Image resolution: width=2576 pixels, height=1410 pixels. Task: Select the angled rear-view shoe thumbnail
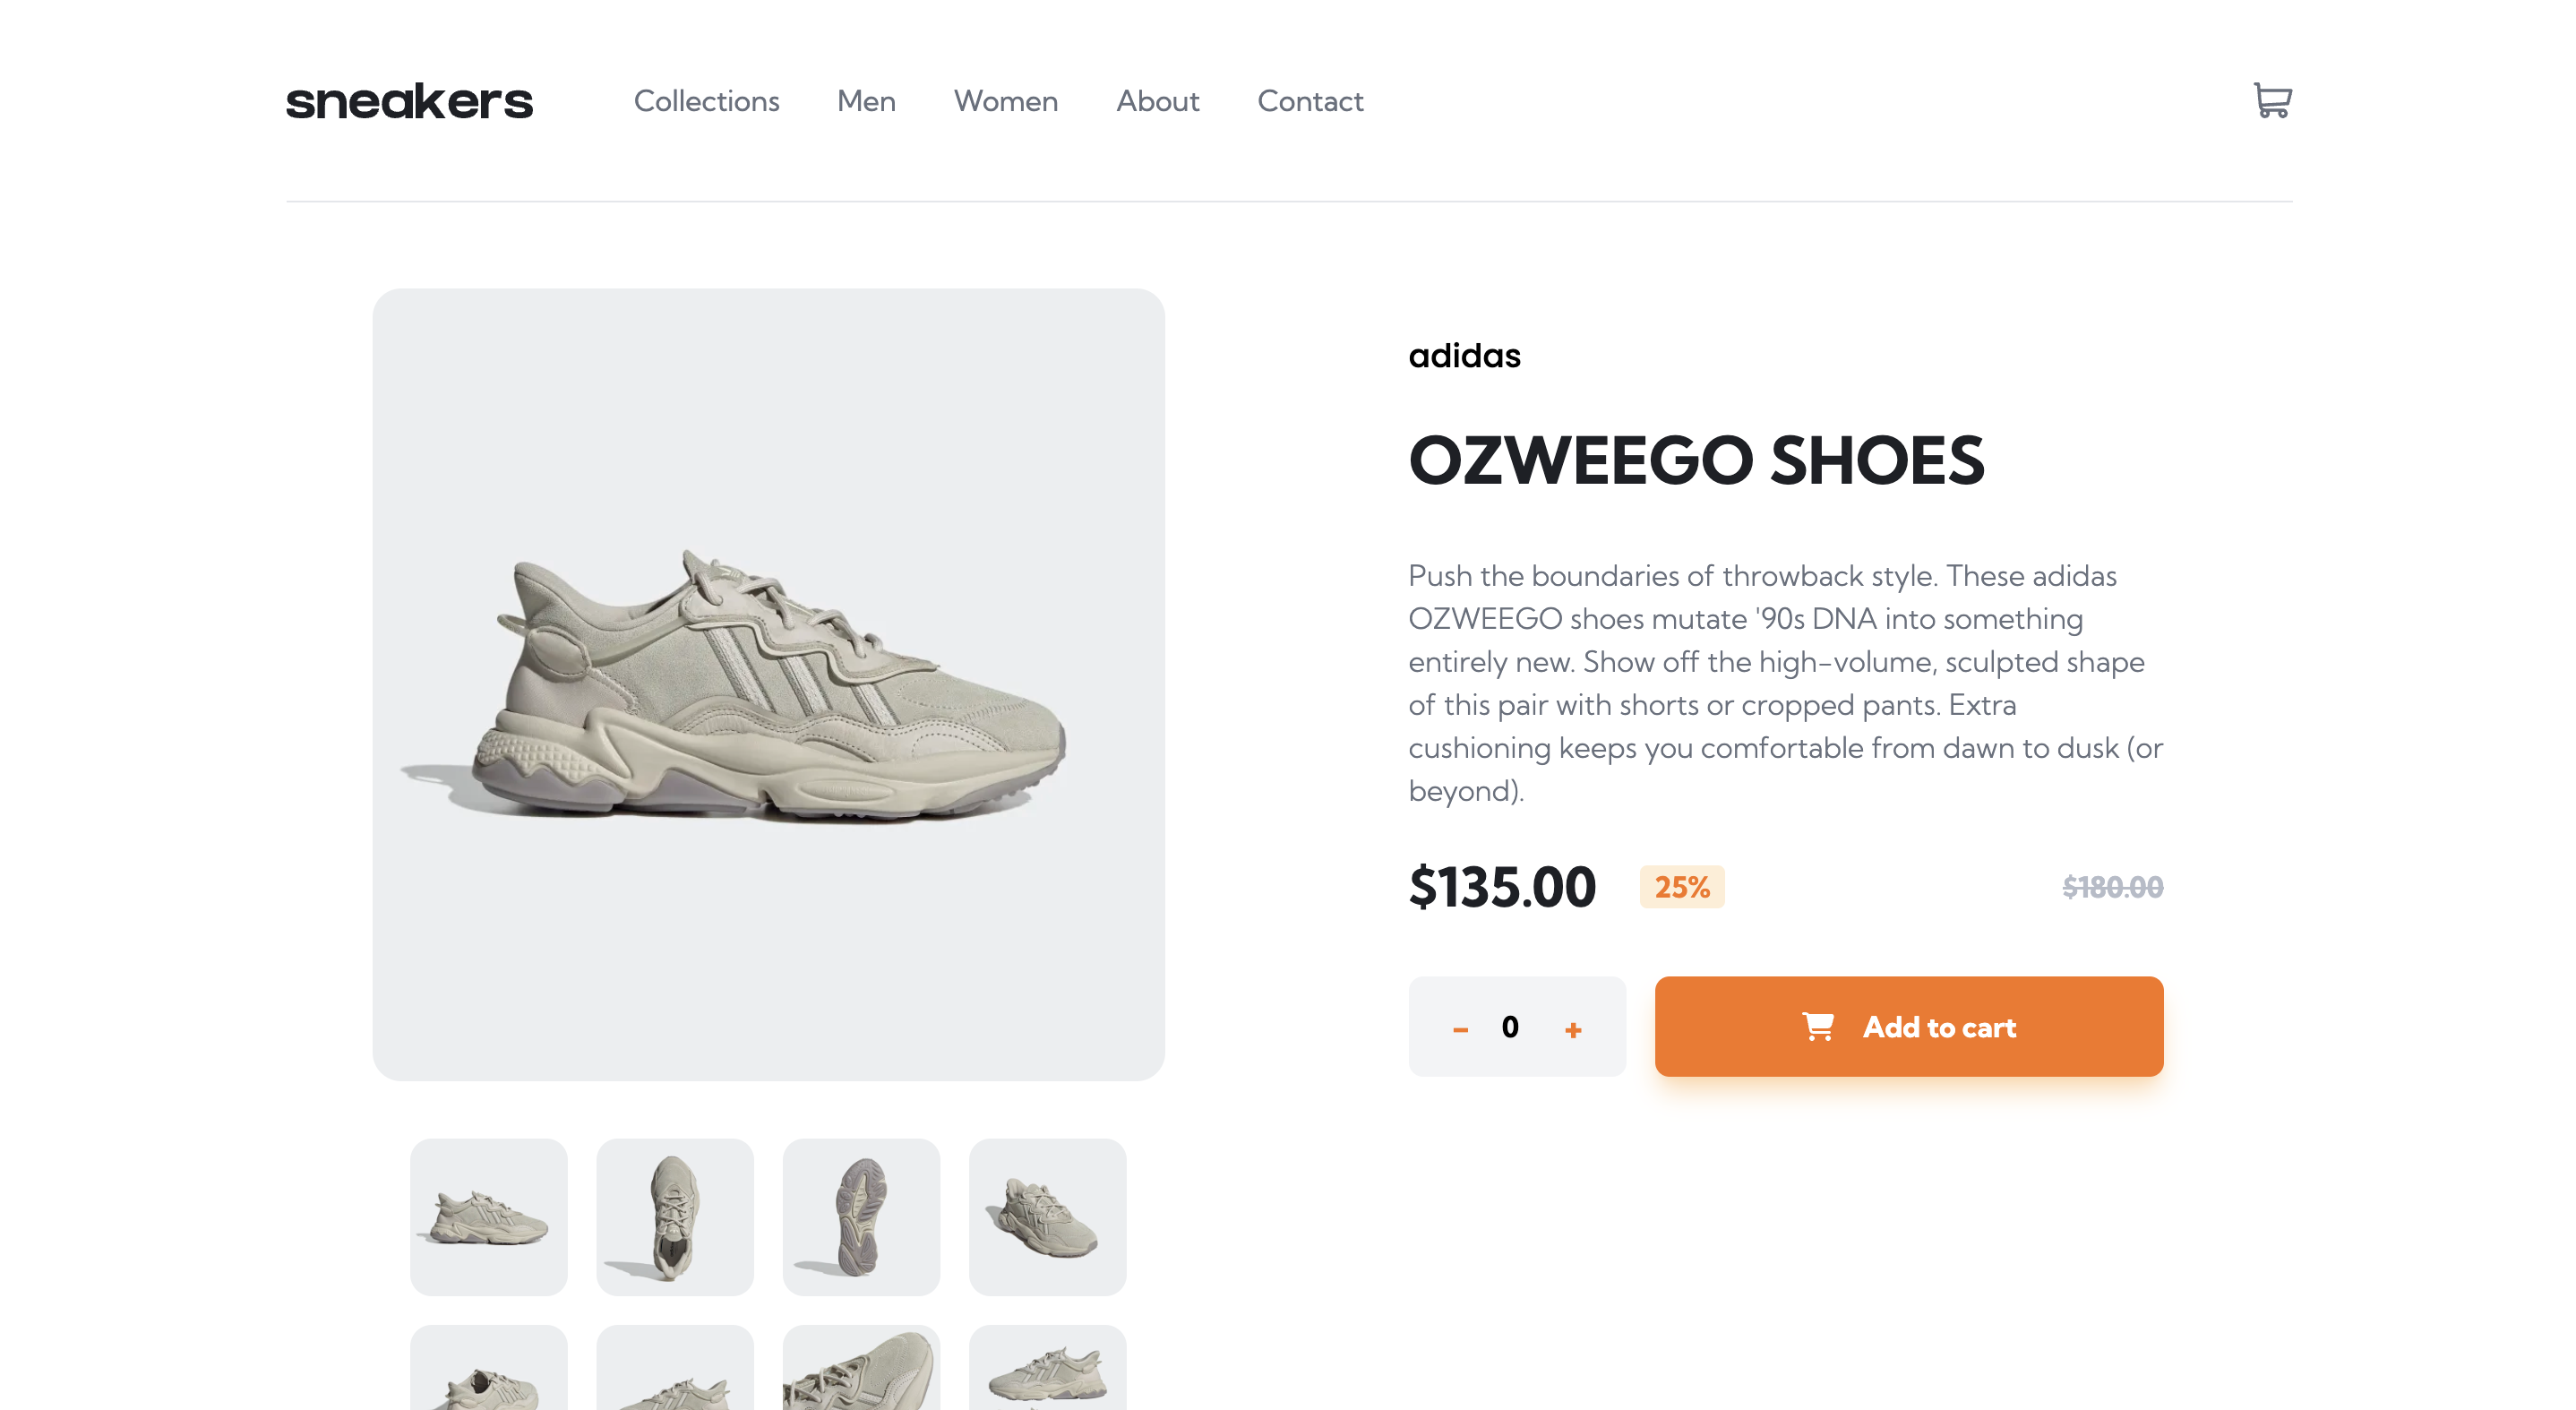click(1047, 1217)
